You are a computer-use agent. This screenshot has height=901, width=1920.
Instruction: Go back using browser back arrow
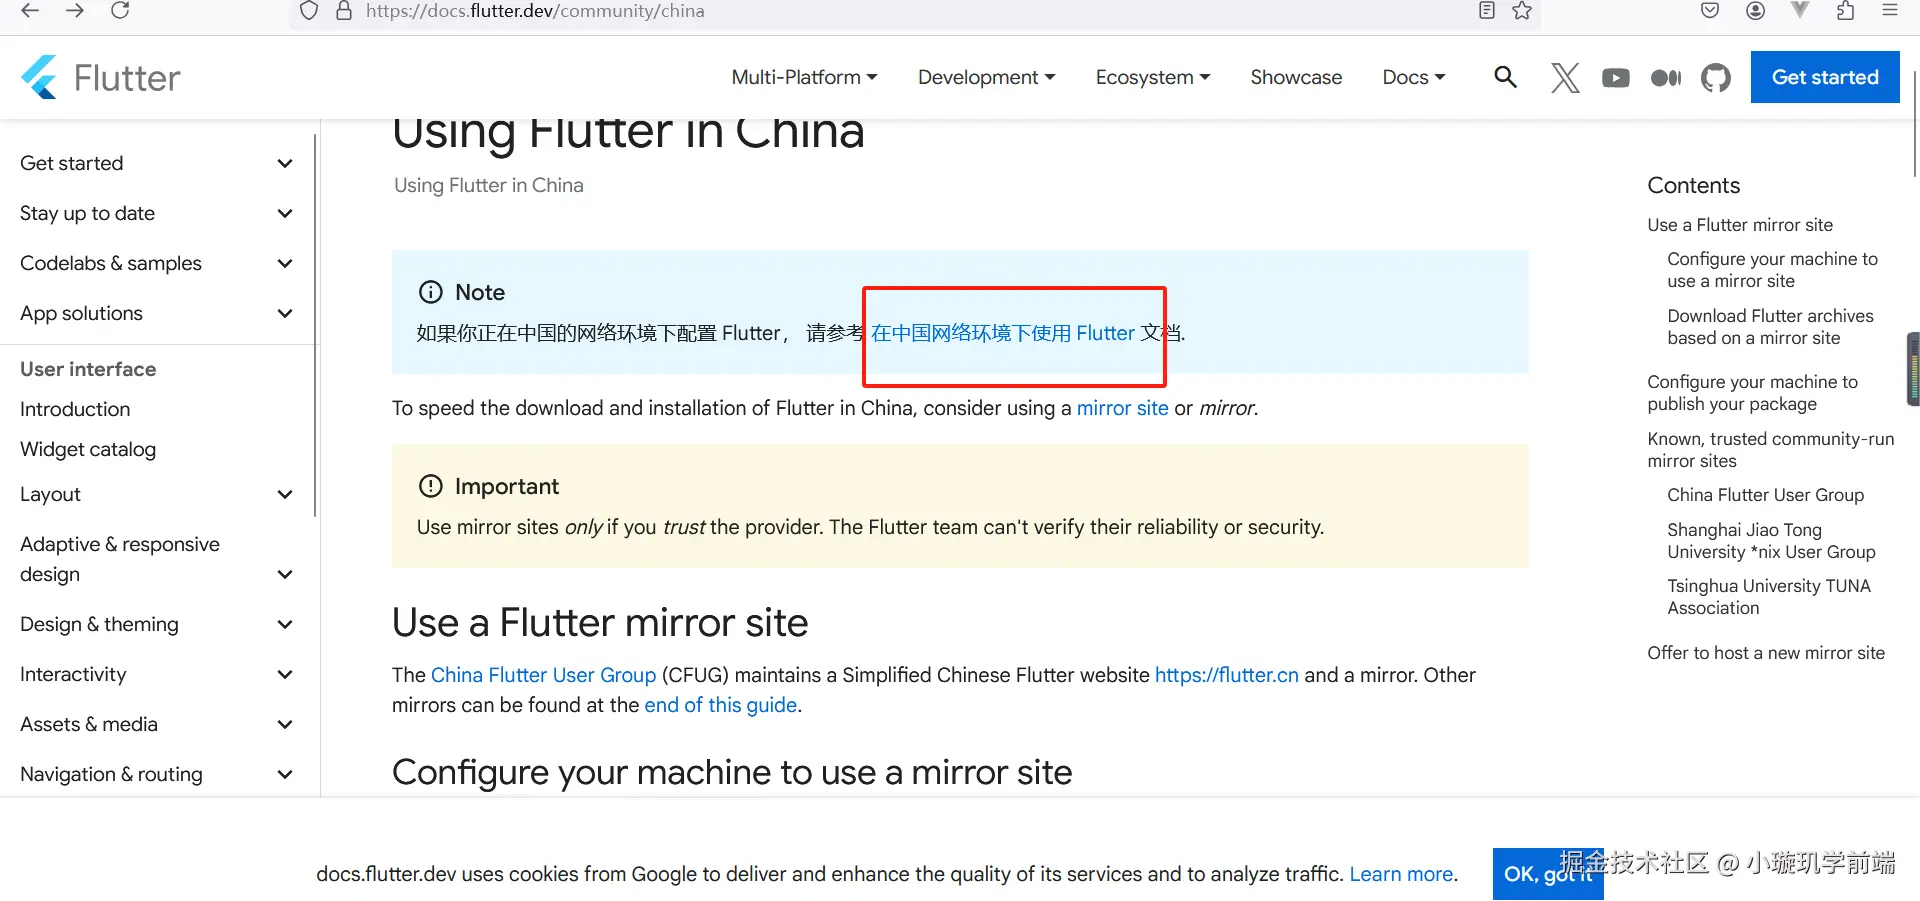(30, 11)
